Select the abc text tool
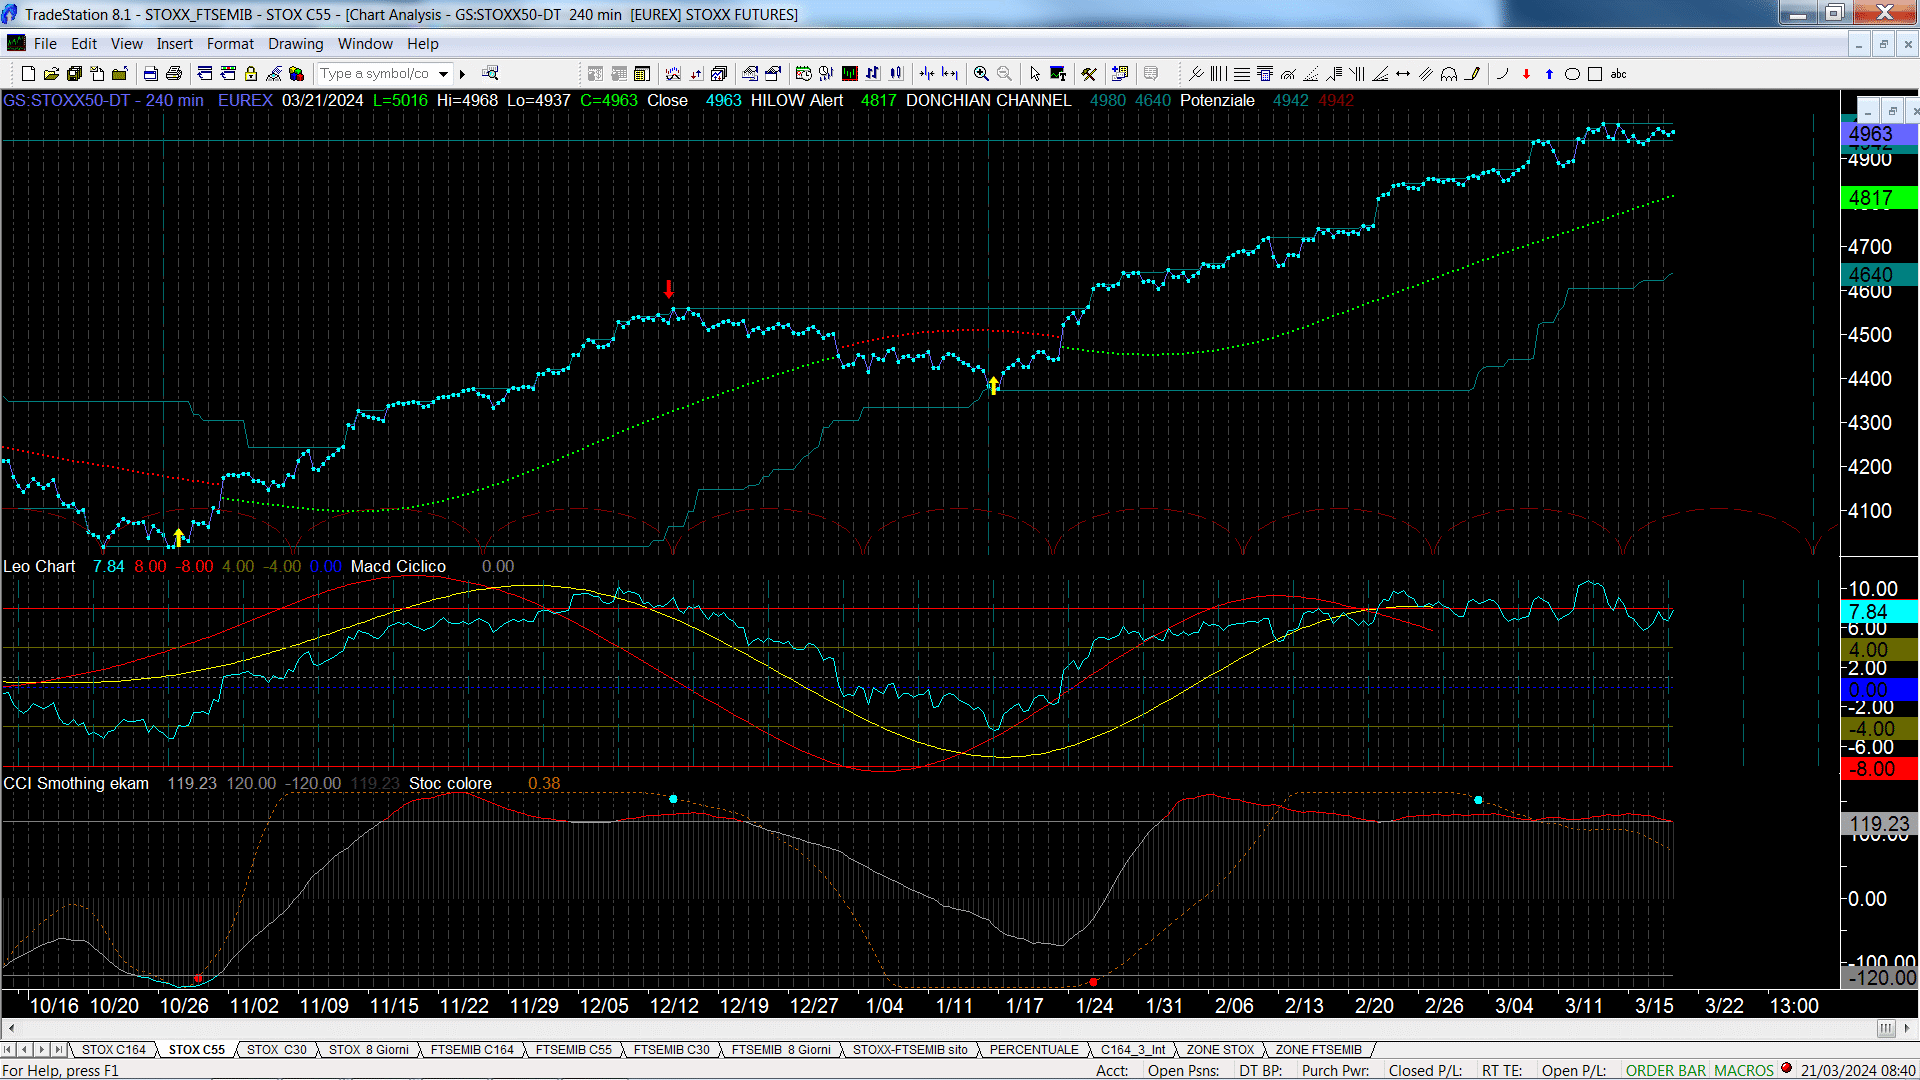Viewport: 1920px width, 1080px height. point(1618,74)
